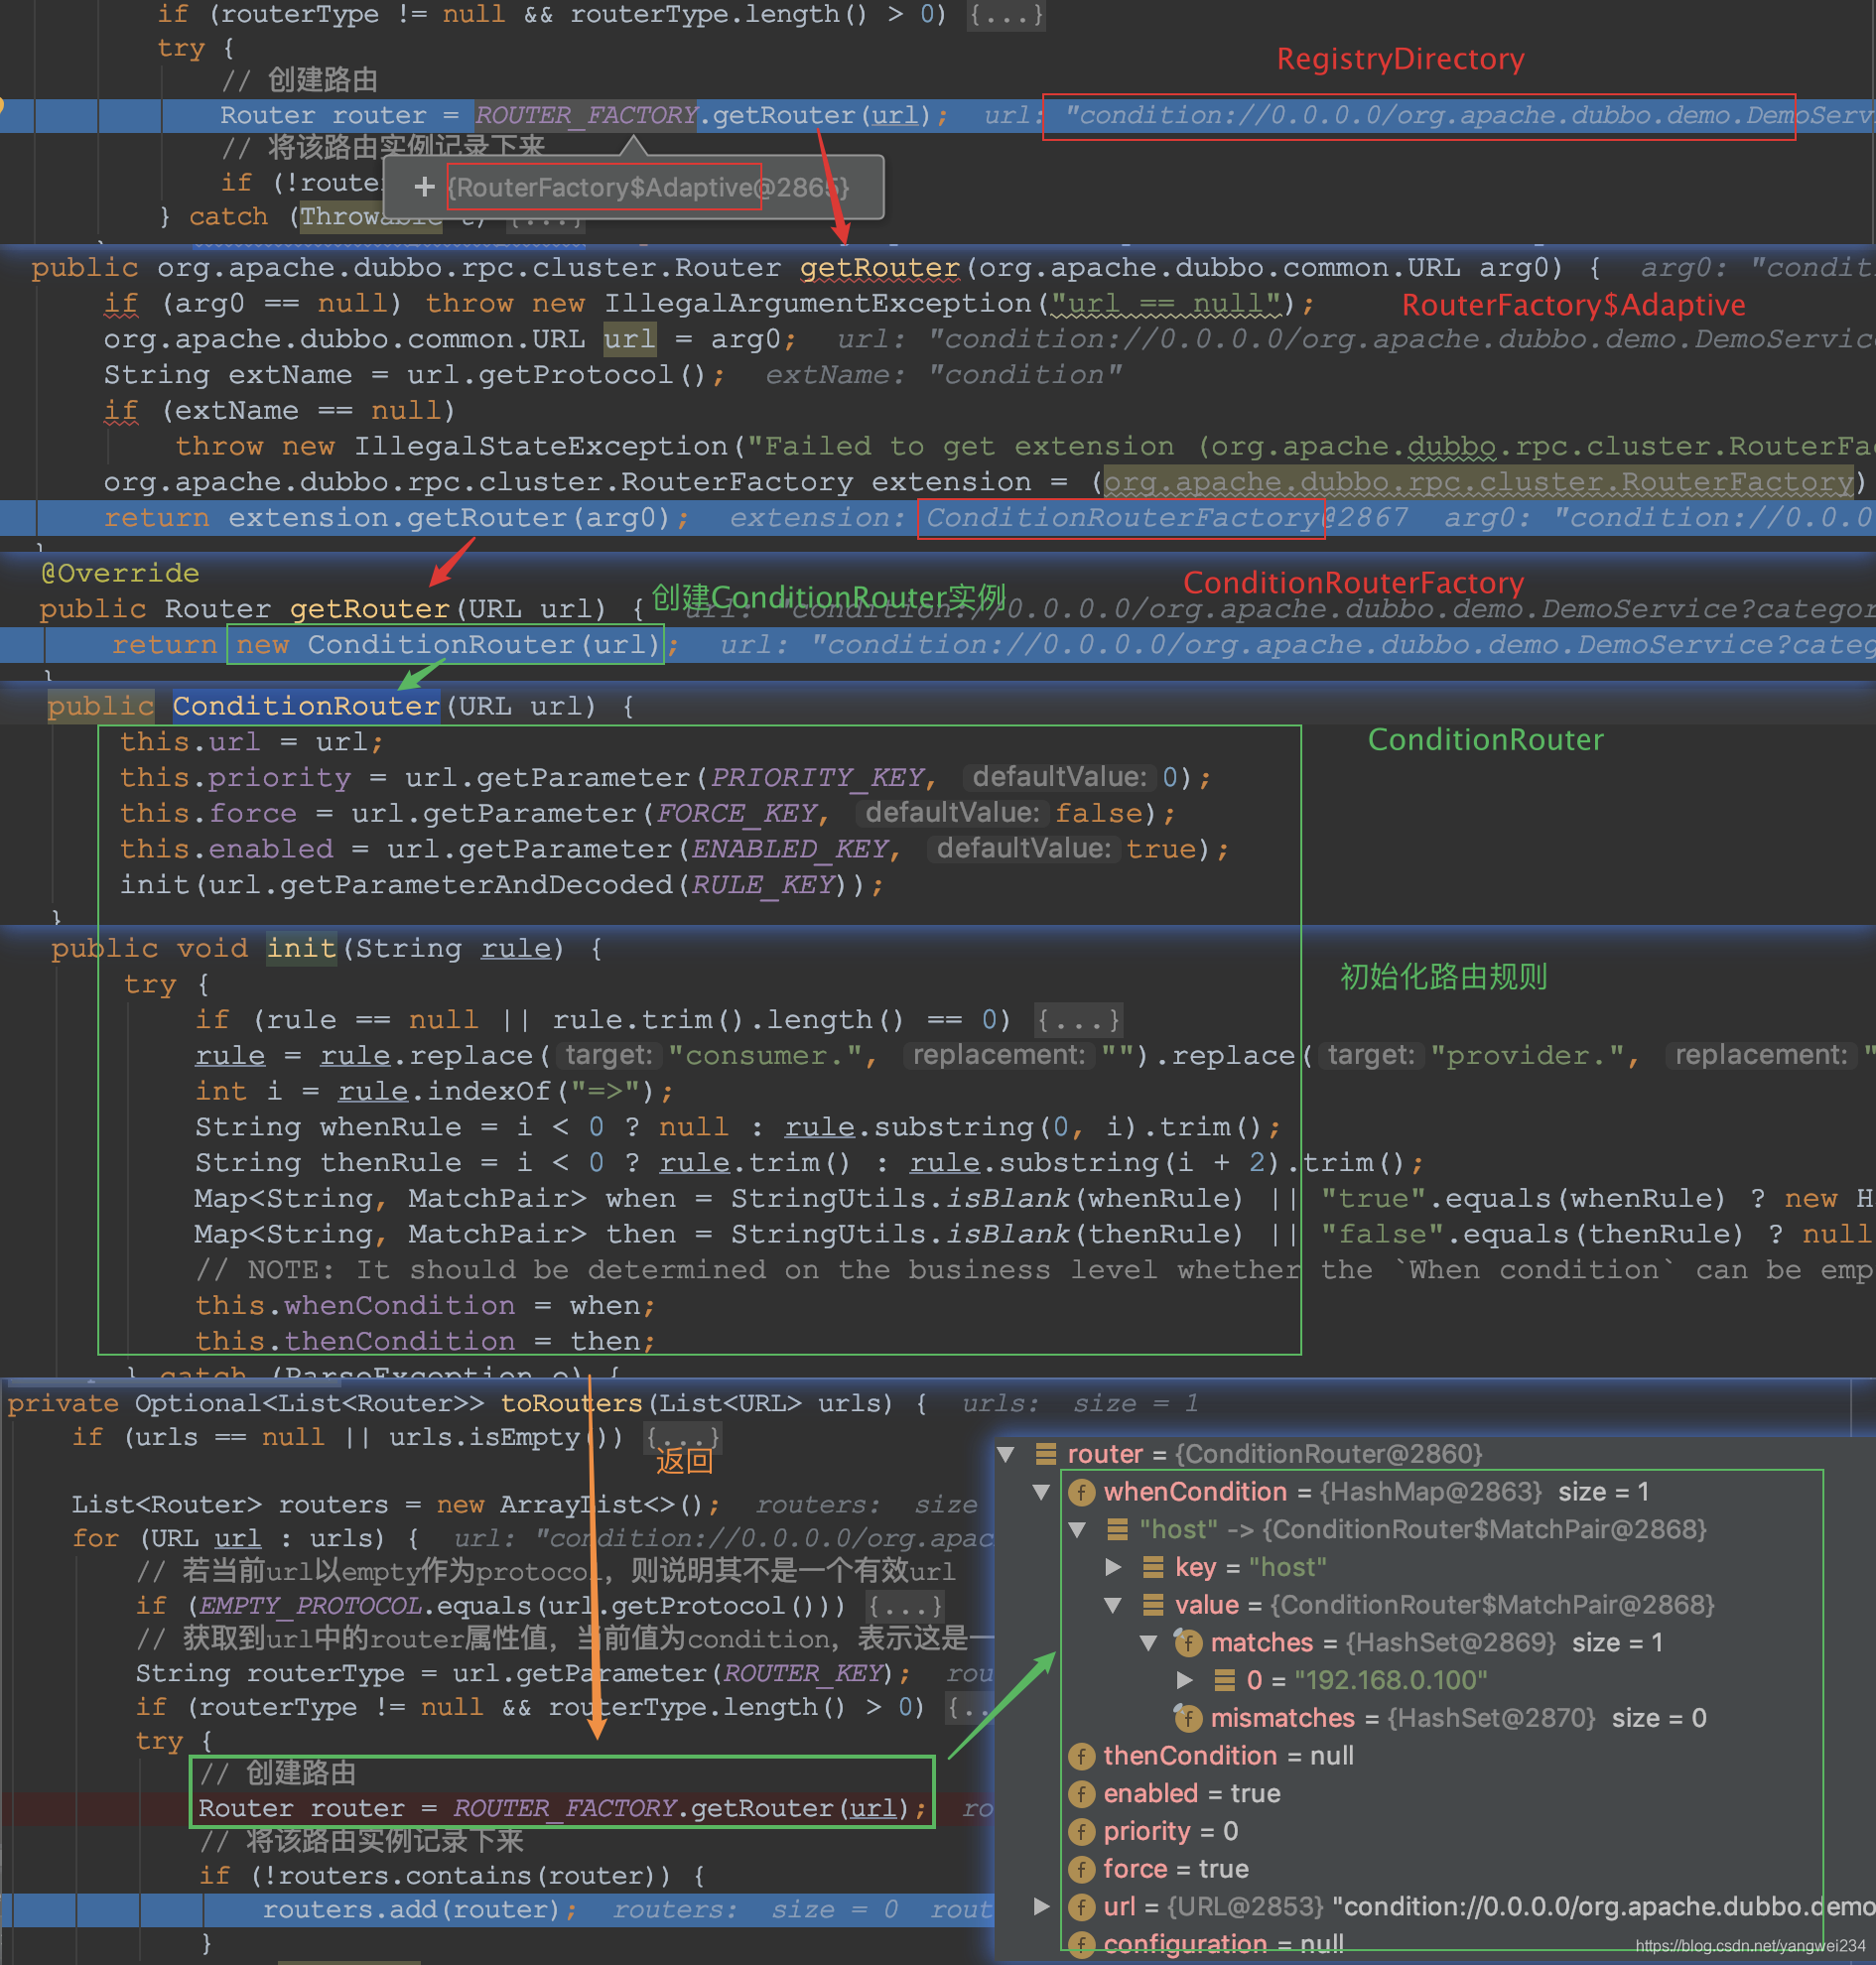Image resolution: width=1876 pixels, height=1965 pixels.
Task: Click the object icon beside router variable
Action: point(1046,1454)
